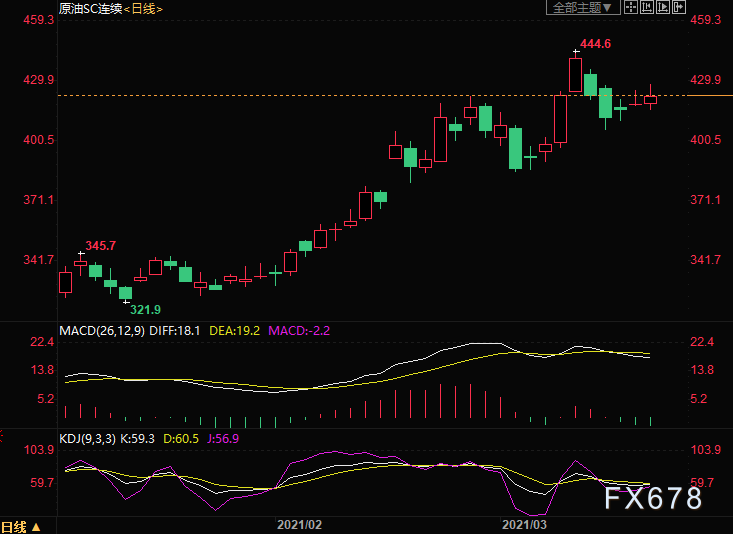Open the 全部主题 dropdown

pos(582,7)
